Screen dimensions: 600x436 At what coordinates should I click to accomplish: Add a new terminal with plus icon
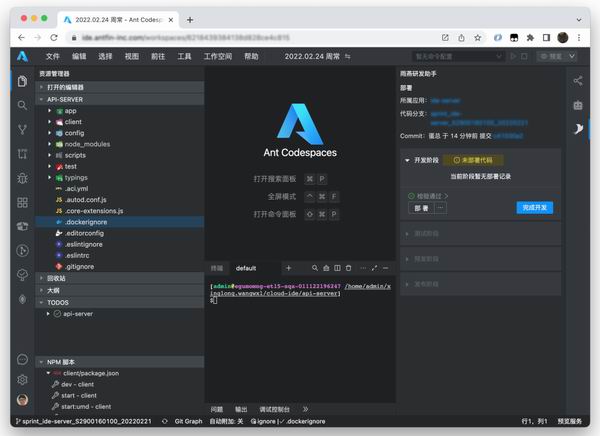coord(289,268)
